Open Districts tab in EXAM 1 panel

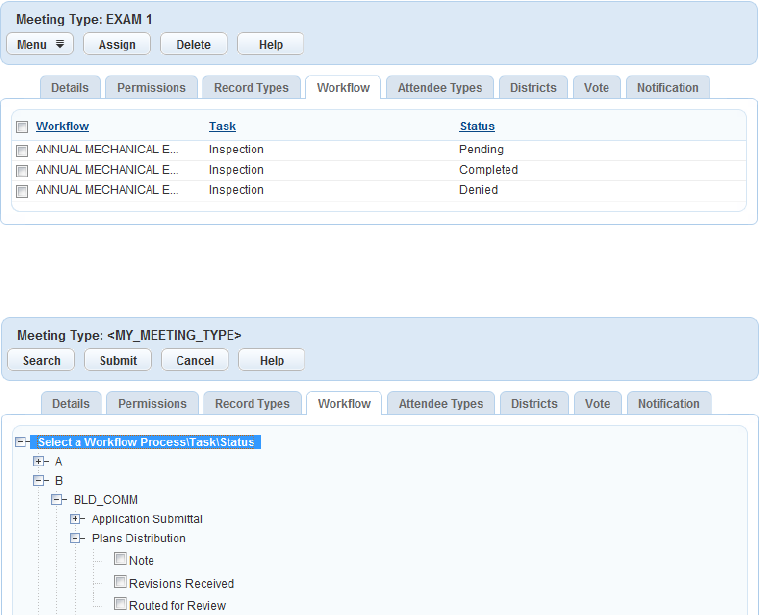click(533, 87)
